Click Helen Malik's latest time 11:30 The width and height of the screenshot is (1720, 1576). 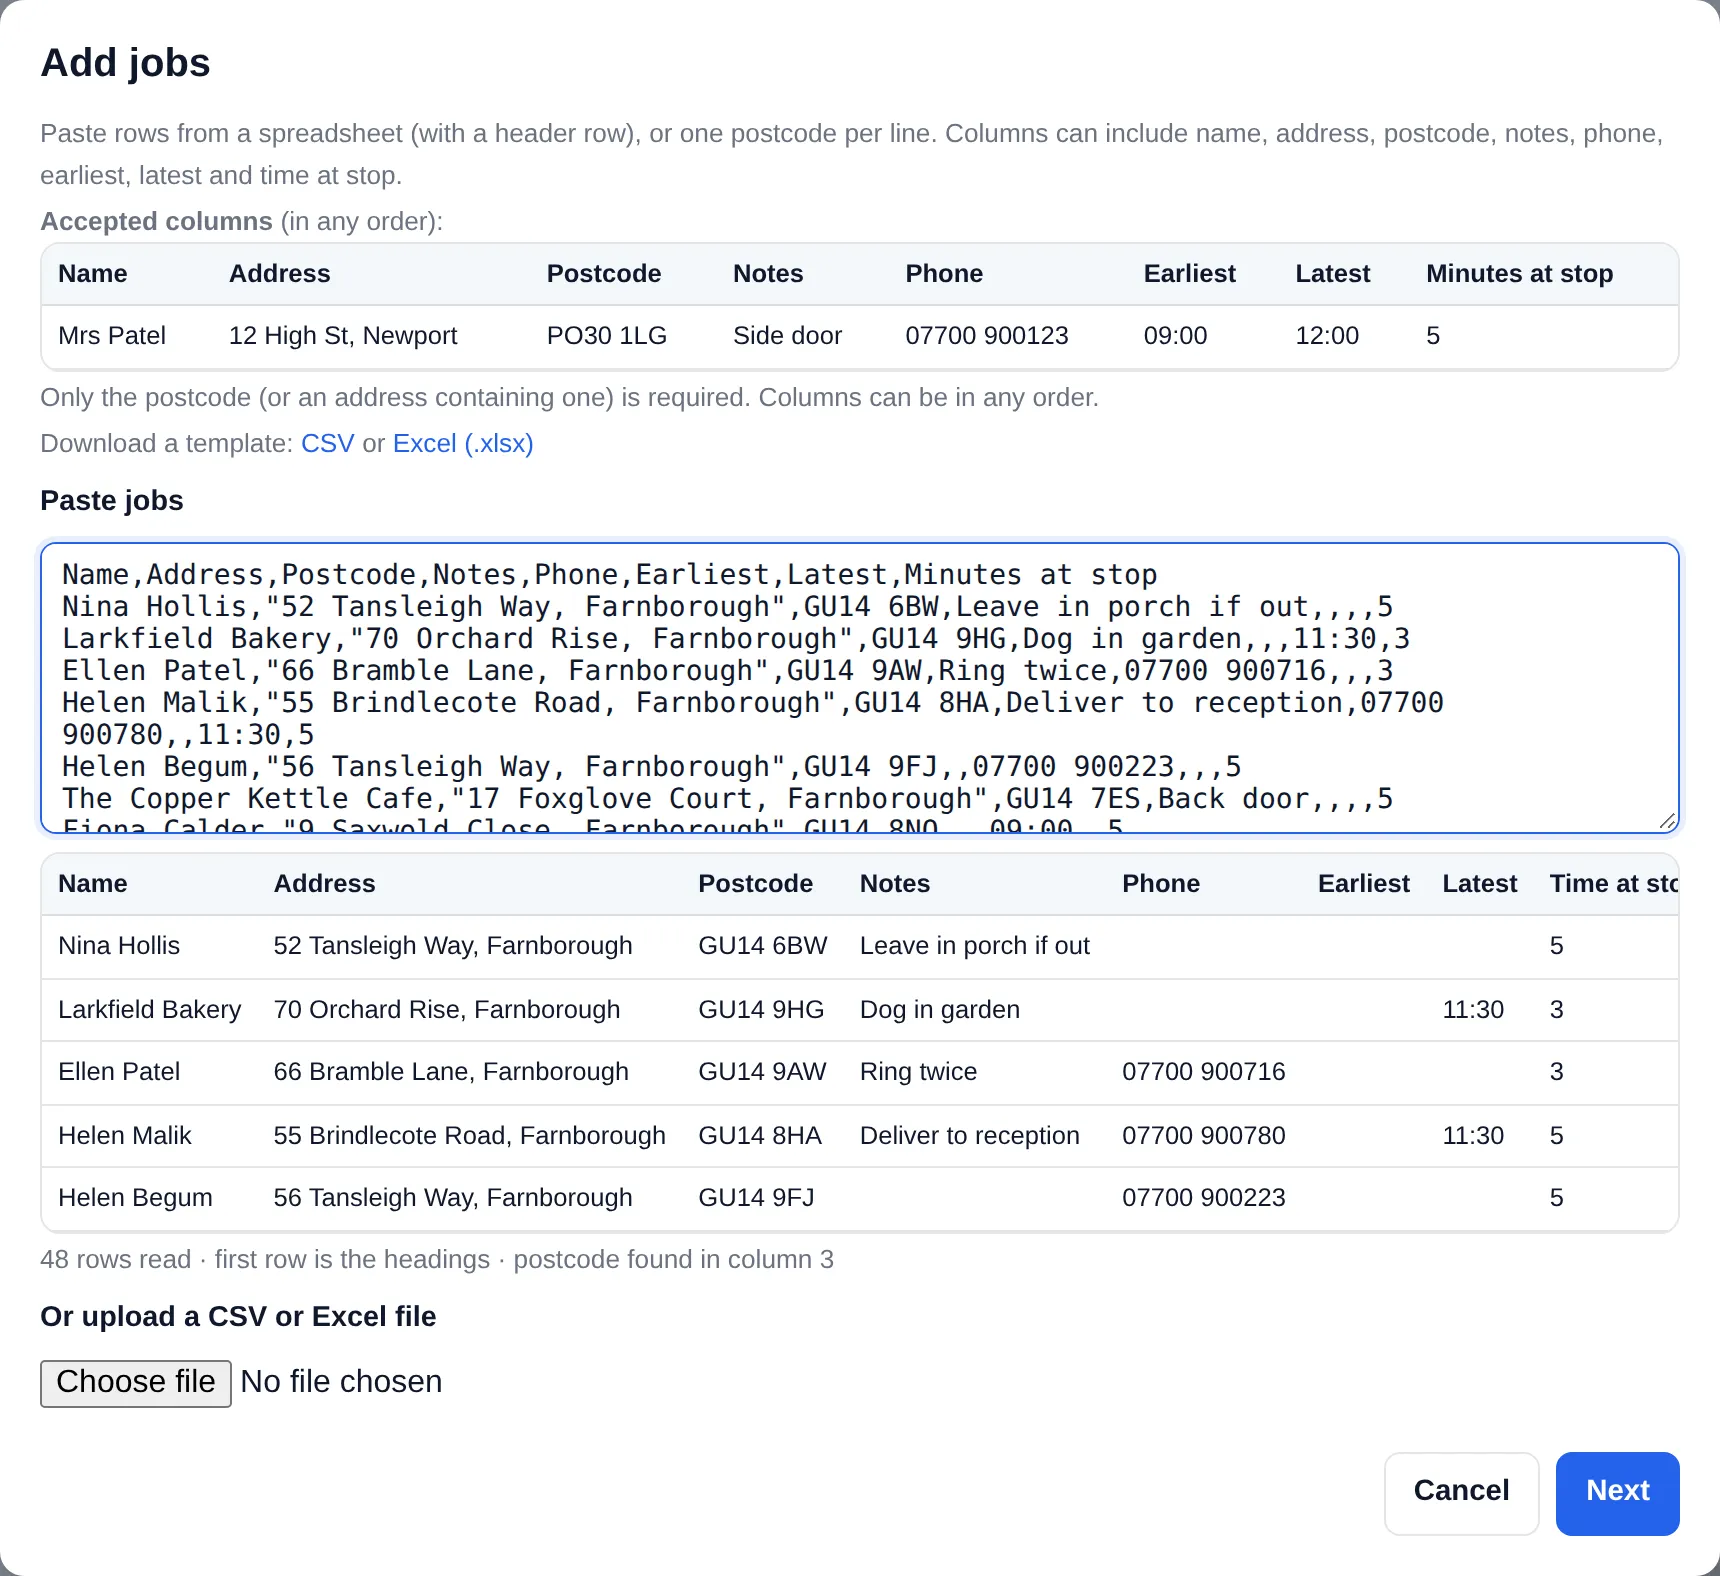pyautogui.click(x=1473, y=1136)
